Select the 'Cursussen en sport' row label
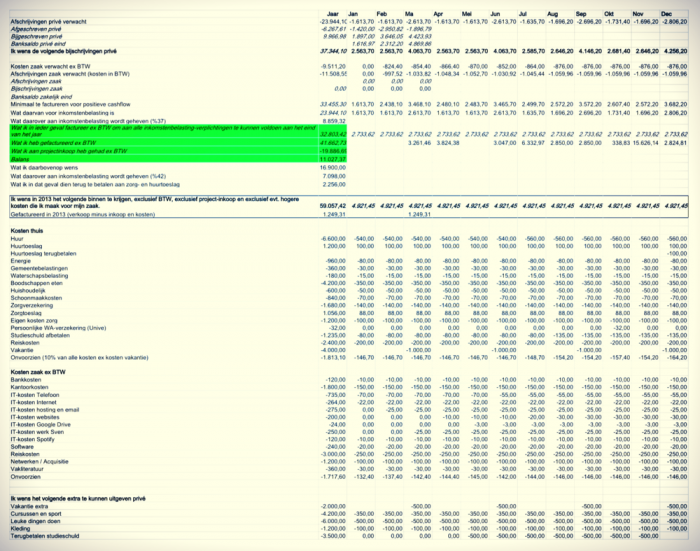The image size is (700, 551). click(x=38, y=514)
